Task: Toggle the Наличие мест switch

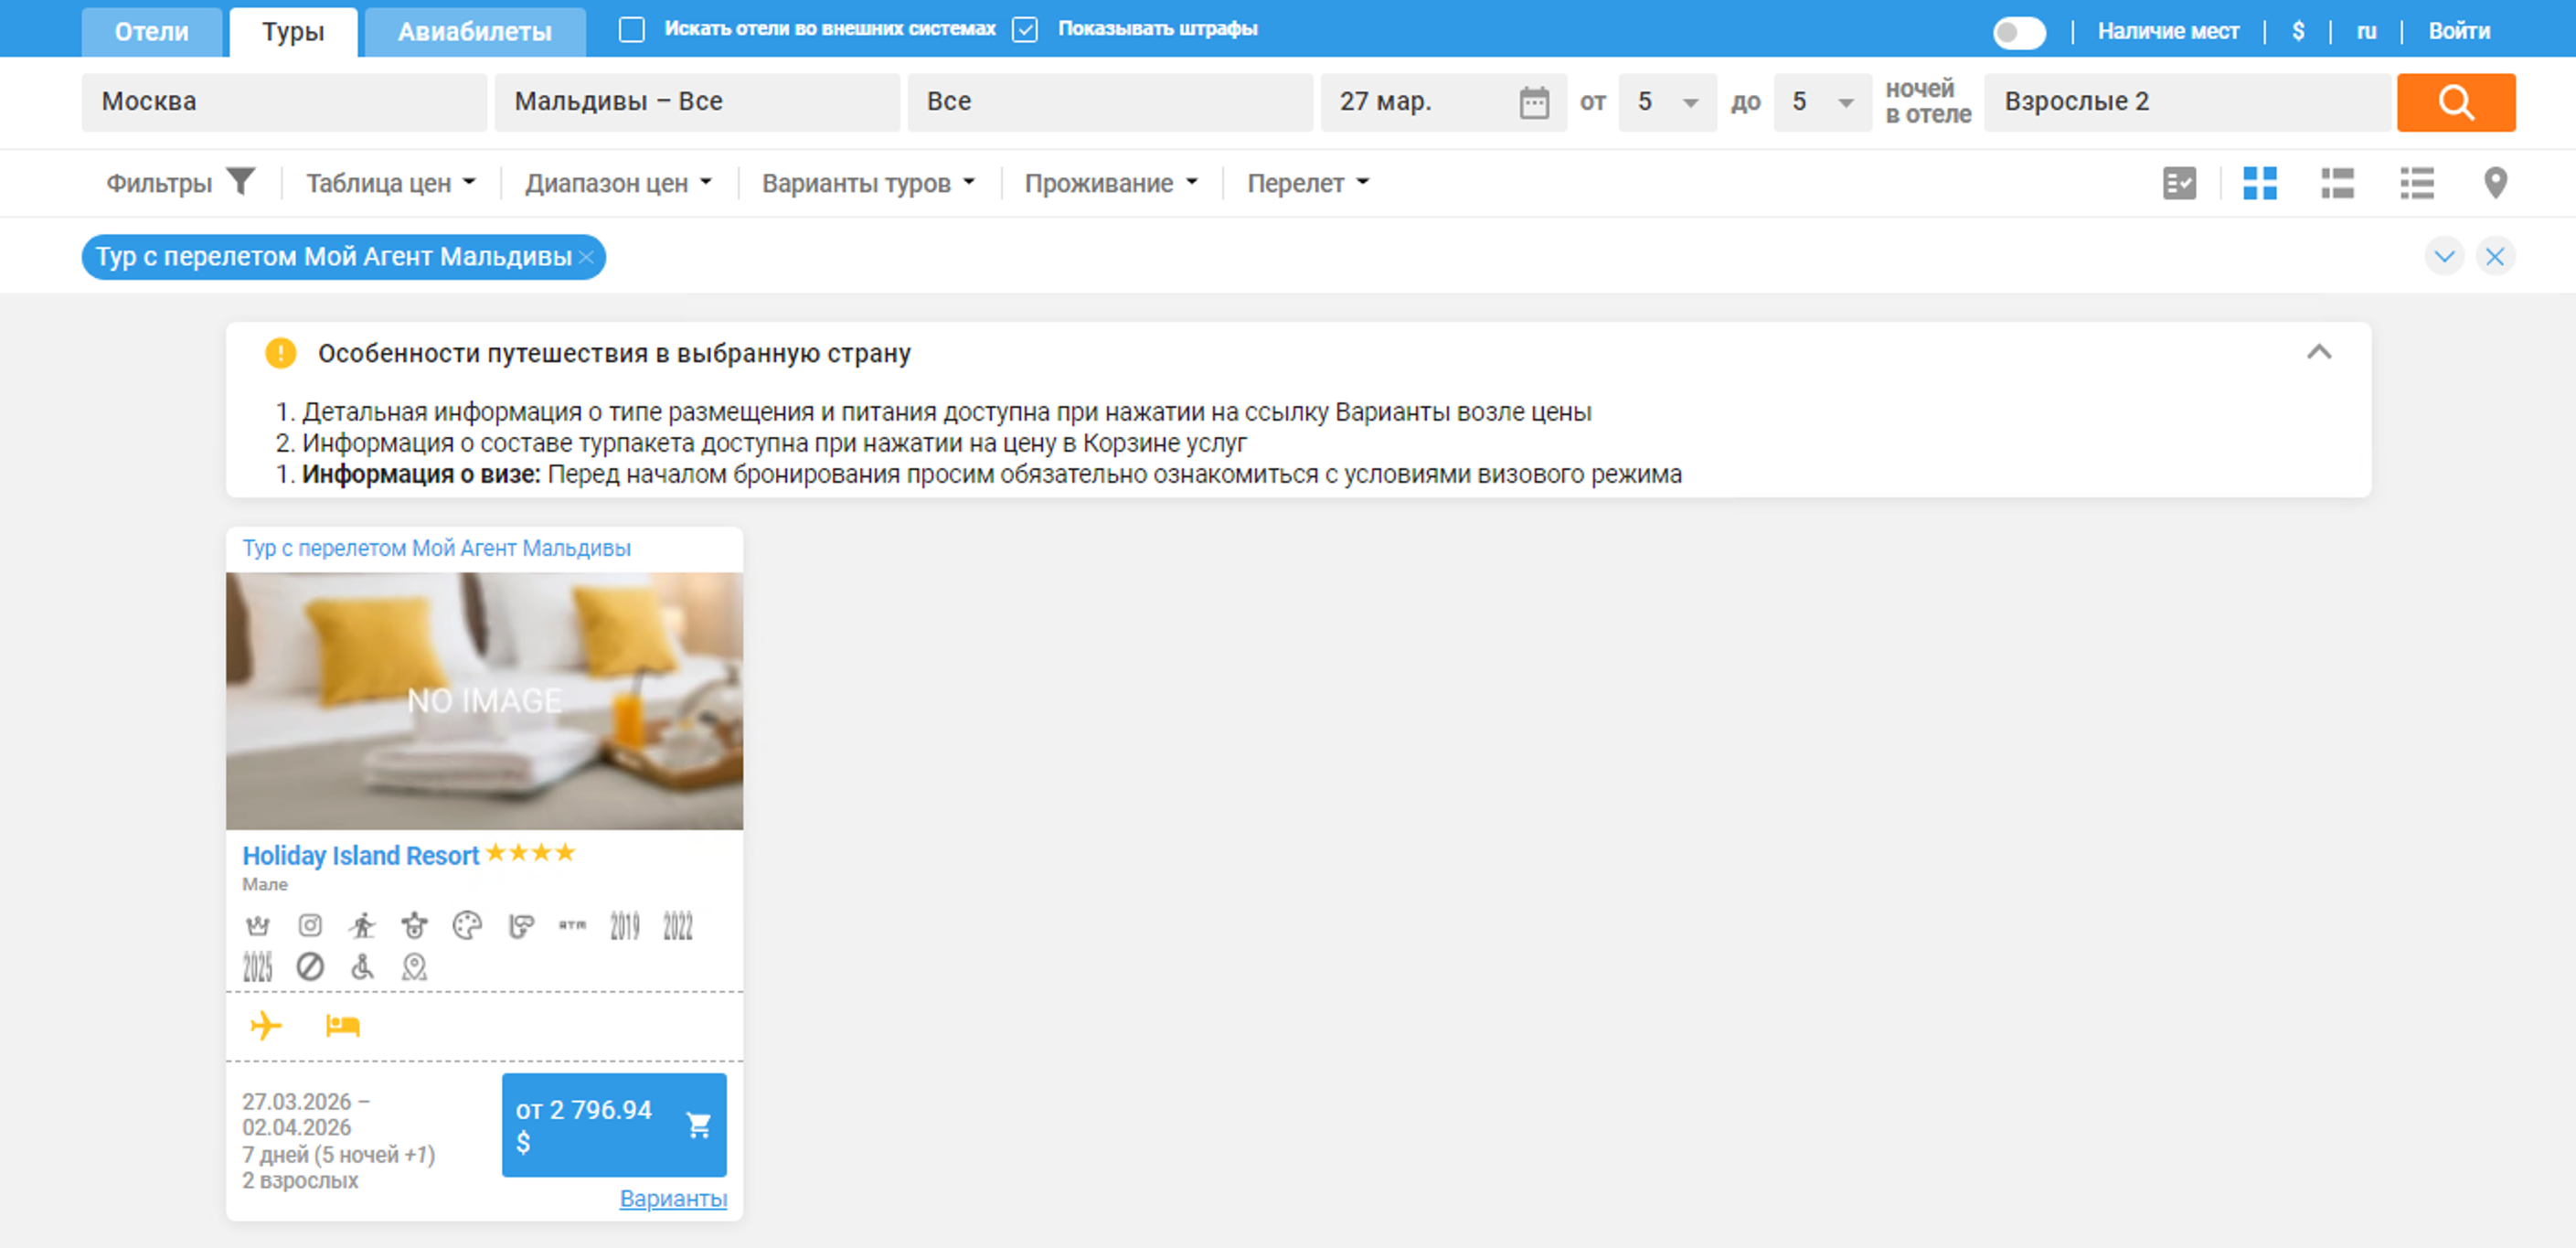Action: coord(2018,32)
